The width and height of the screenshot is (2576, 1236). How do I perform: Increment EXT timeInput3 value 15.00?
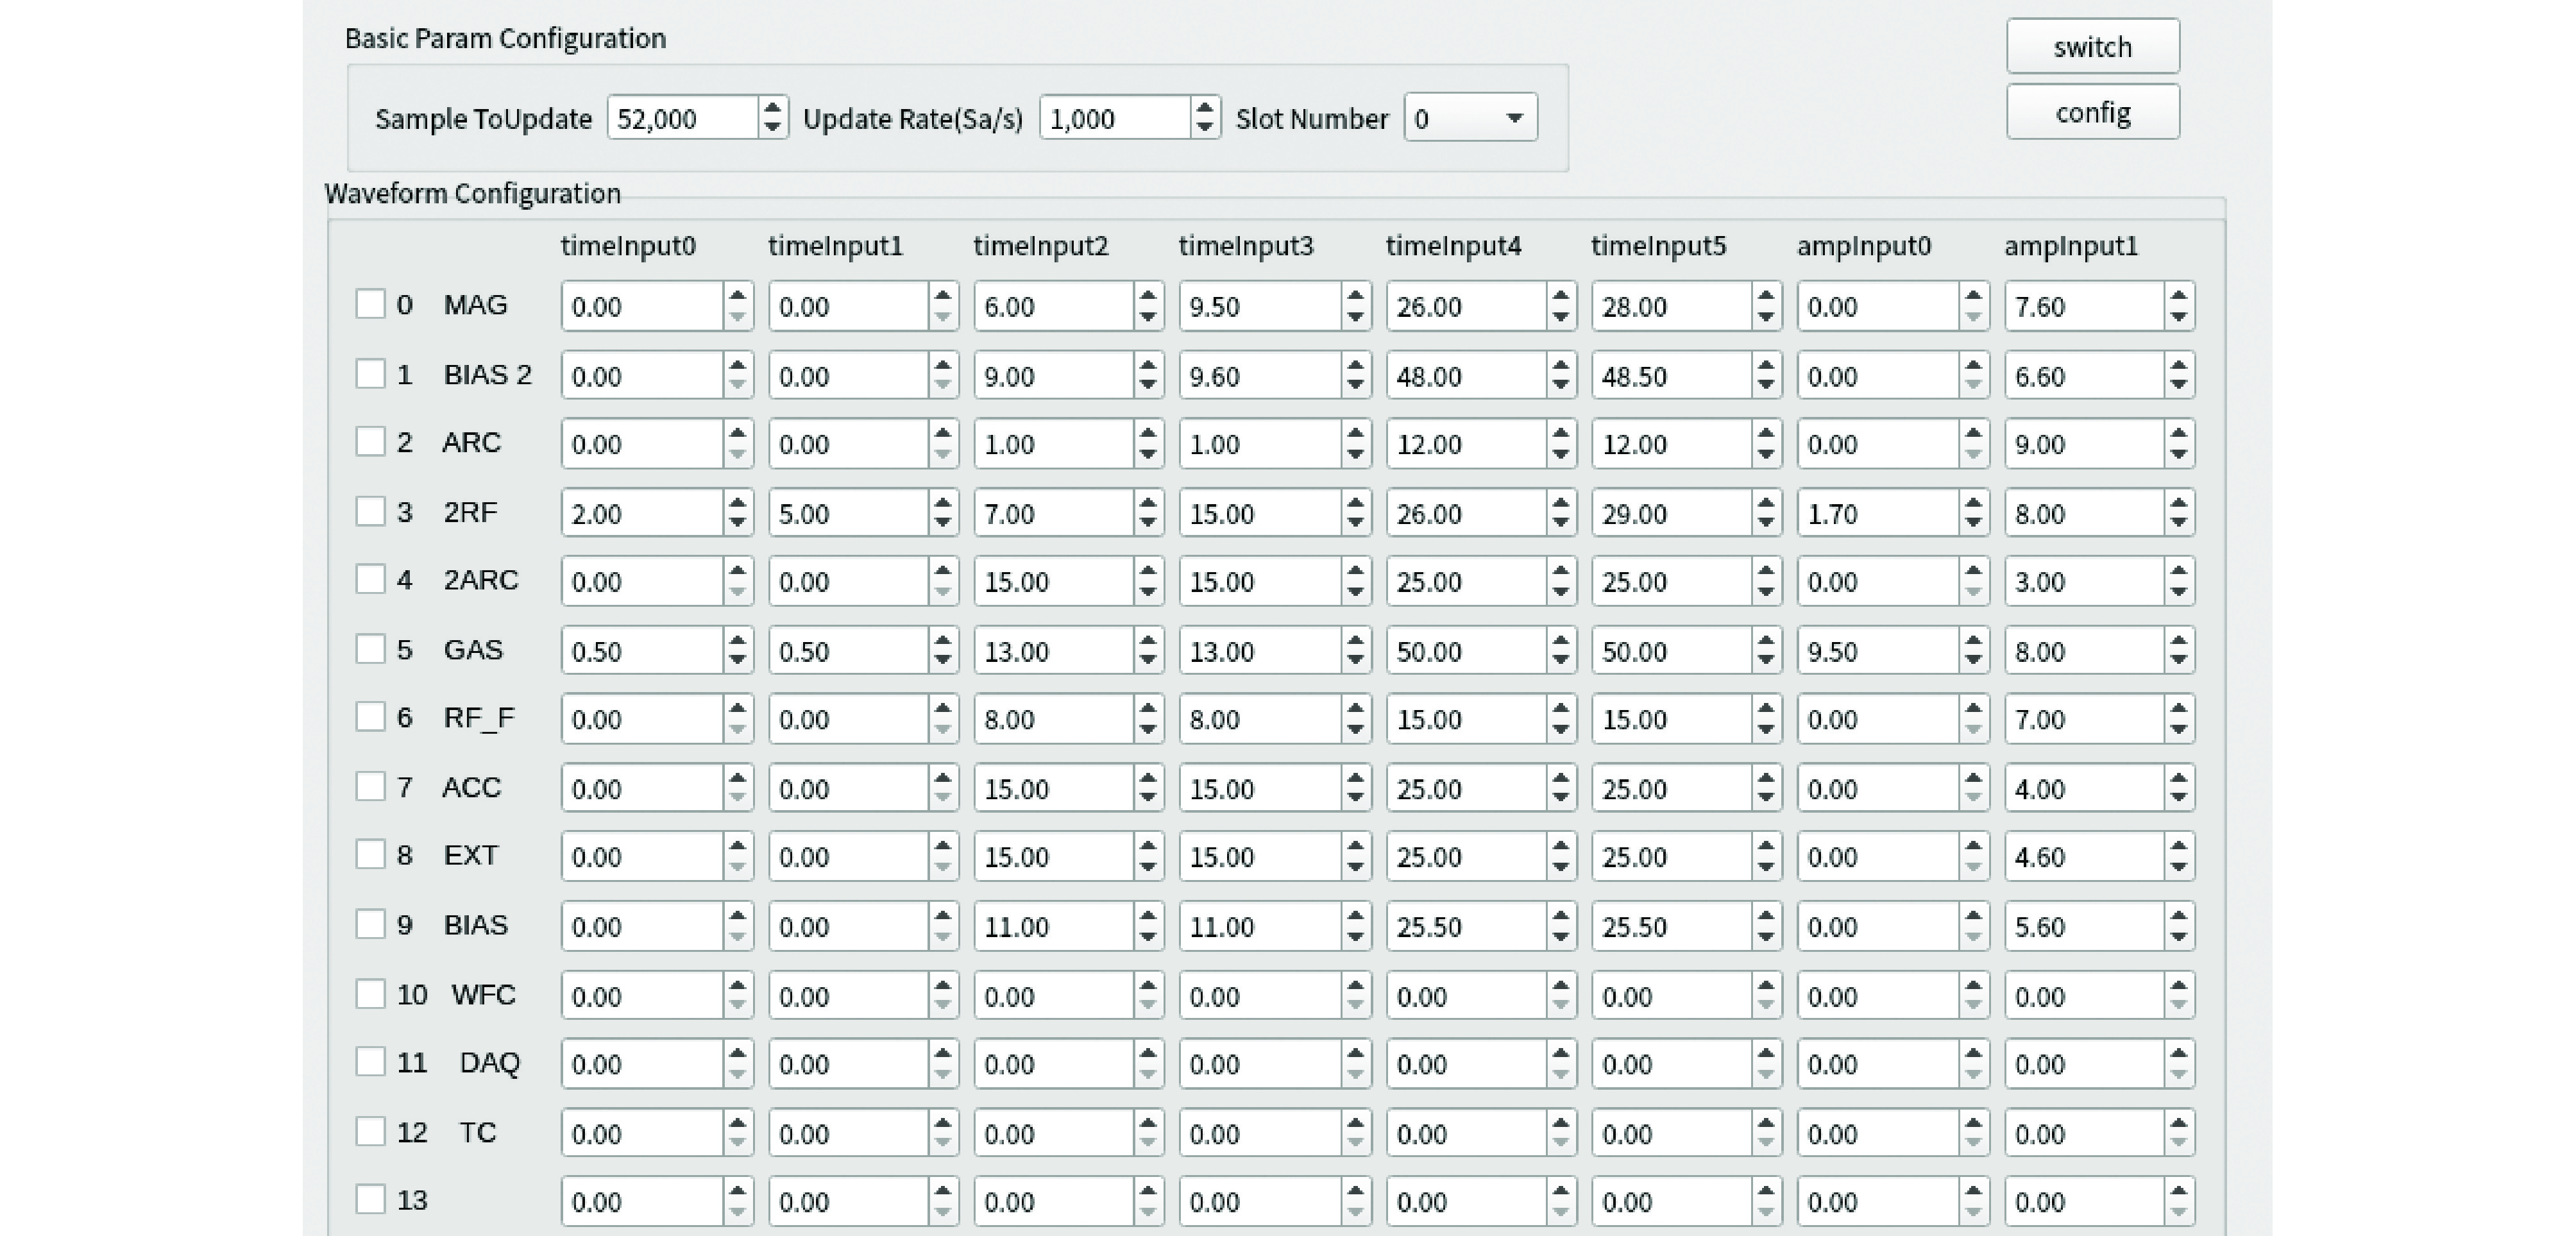1355,847
